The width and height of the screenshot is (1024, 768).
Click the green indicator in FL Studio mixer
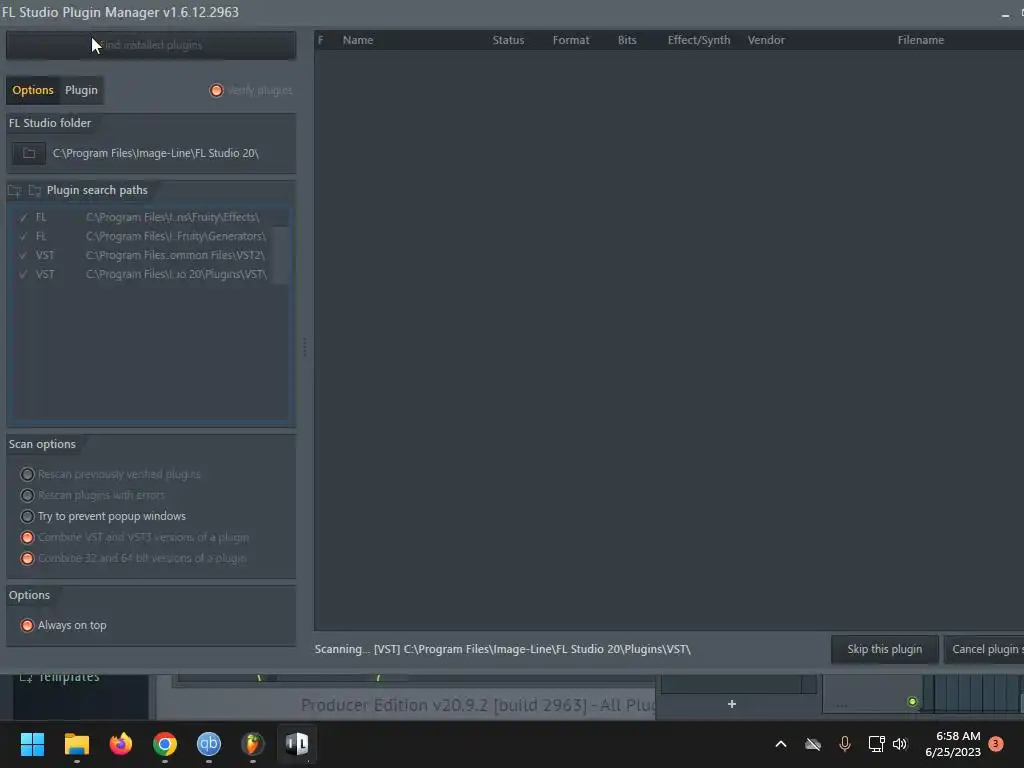click(912, 702)
